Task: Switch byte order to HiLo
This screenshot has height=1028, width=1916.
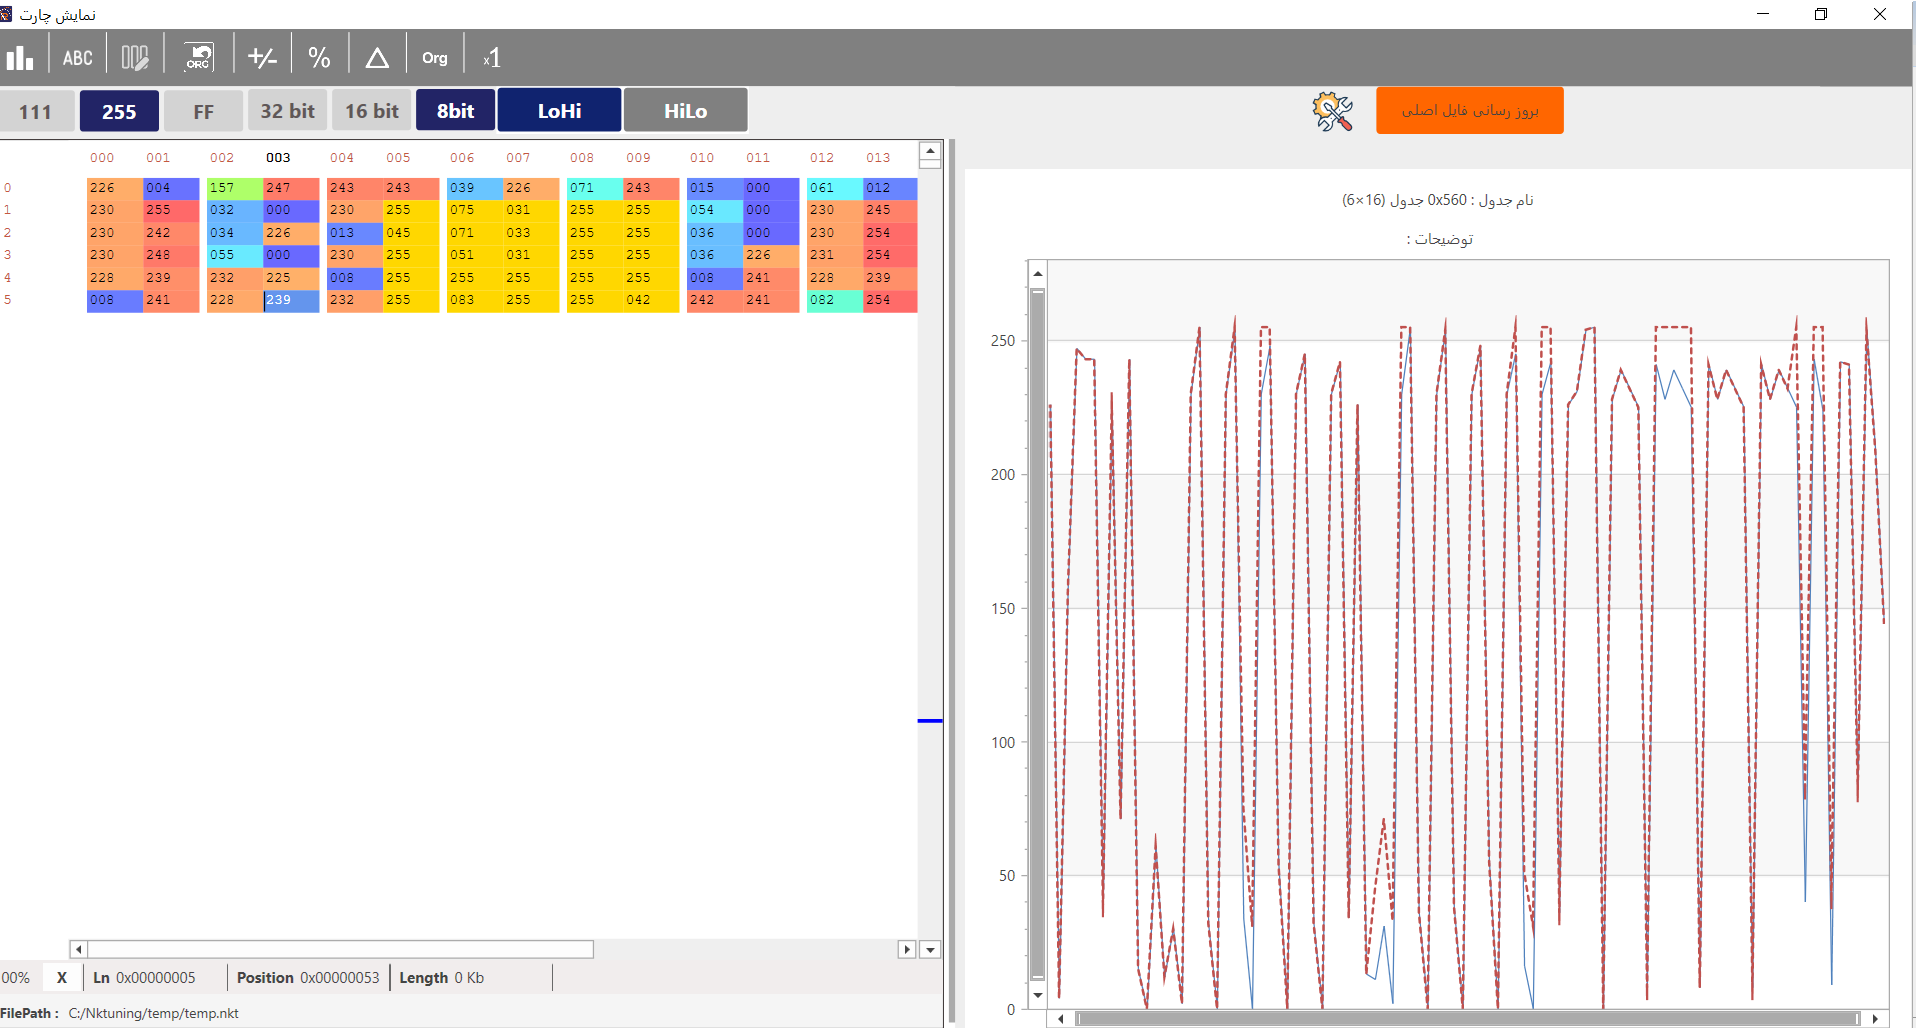Action: (685, 110)
